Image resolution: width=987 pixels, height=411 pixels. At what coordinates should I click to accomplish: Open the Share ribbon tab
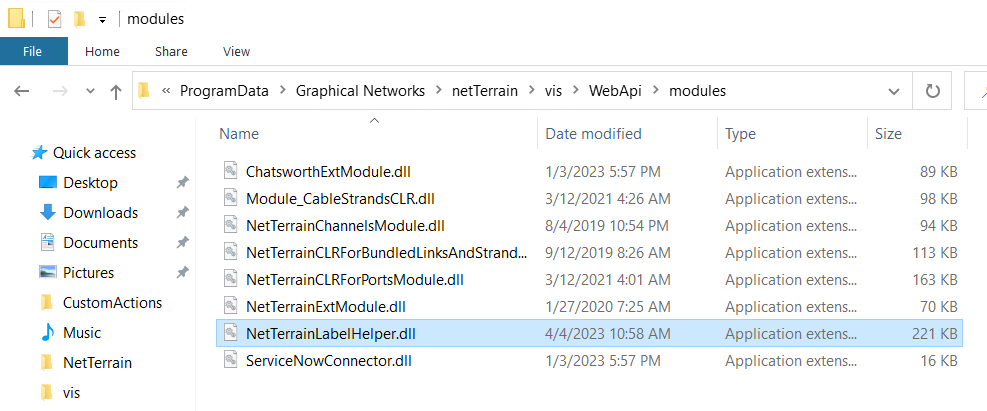coord(171,51)
